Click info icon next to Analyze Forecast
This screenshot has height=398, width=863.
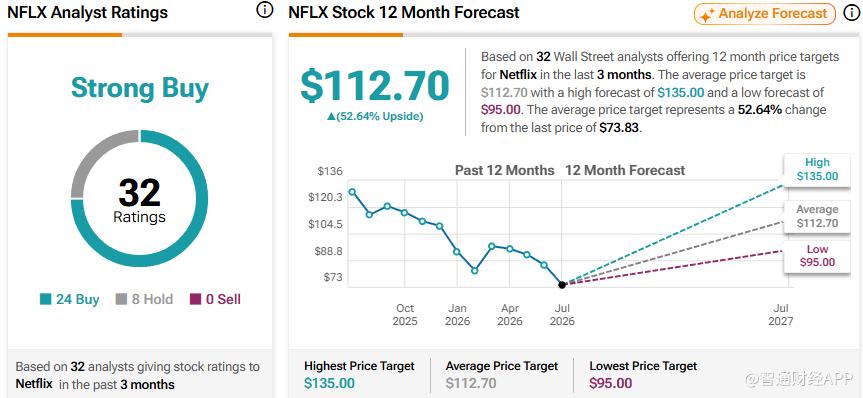point(851,14)
